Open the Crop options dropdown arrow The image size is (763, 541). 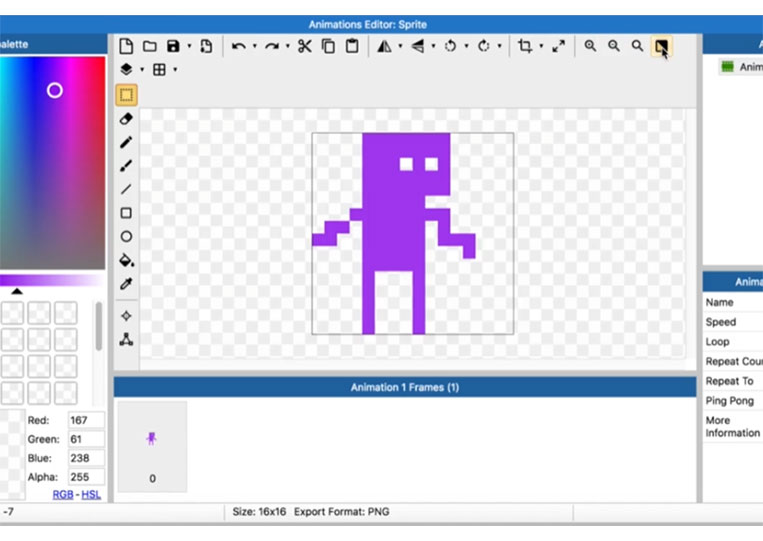click(541, 46)
